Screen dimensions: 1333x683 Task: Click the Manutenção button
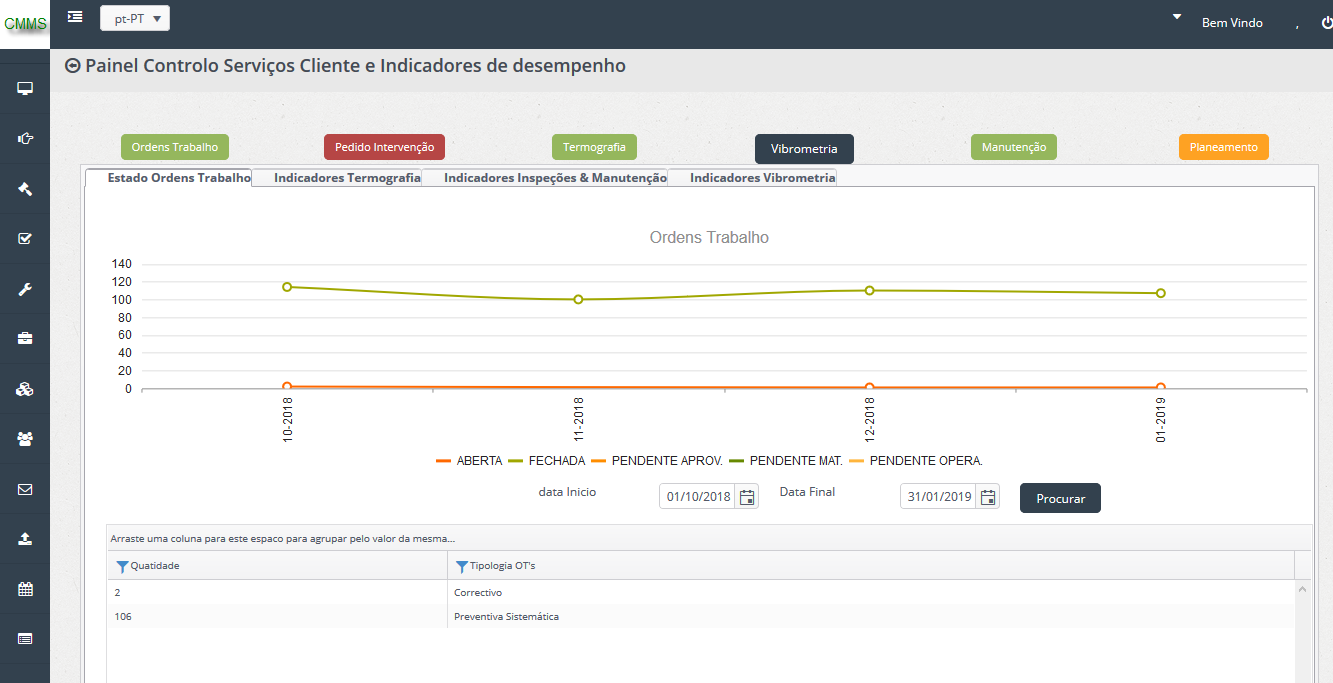pos(1014,147)
